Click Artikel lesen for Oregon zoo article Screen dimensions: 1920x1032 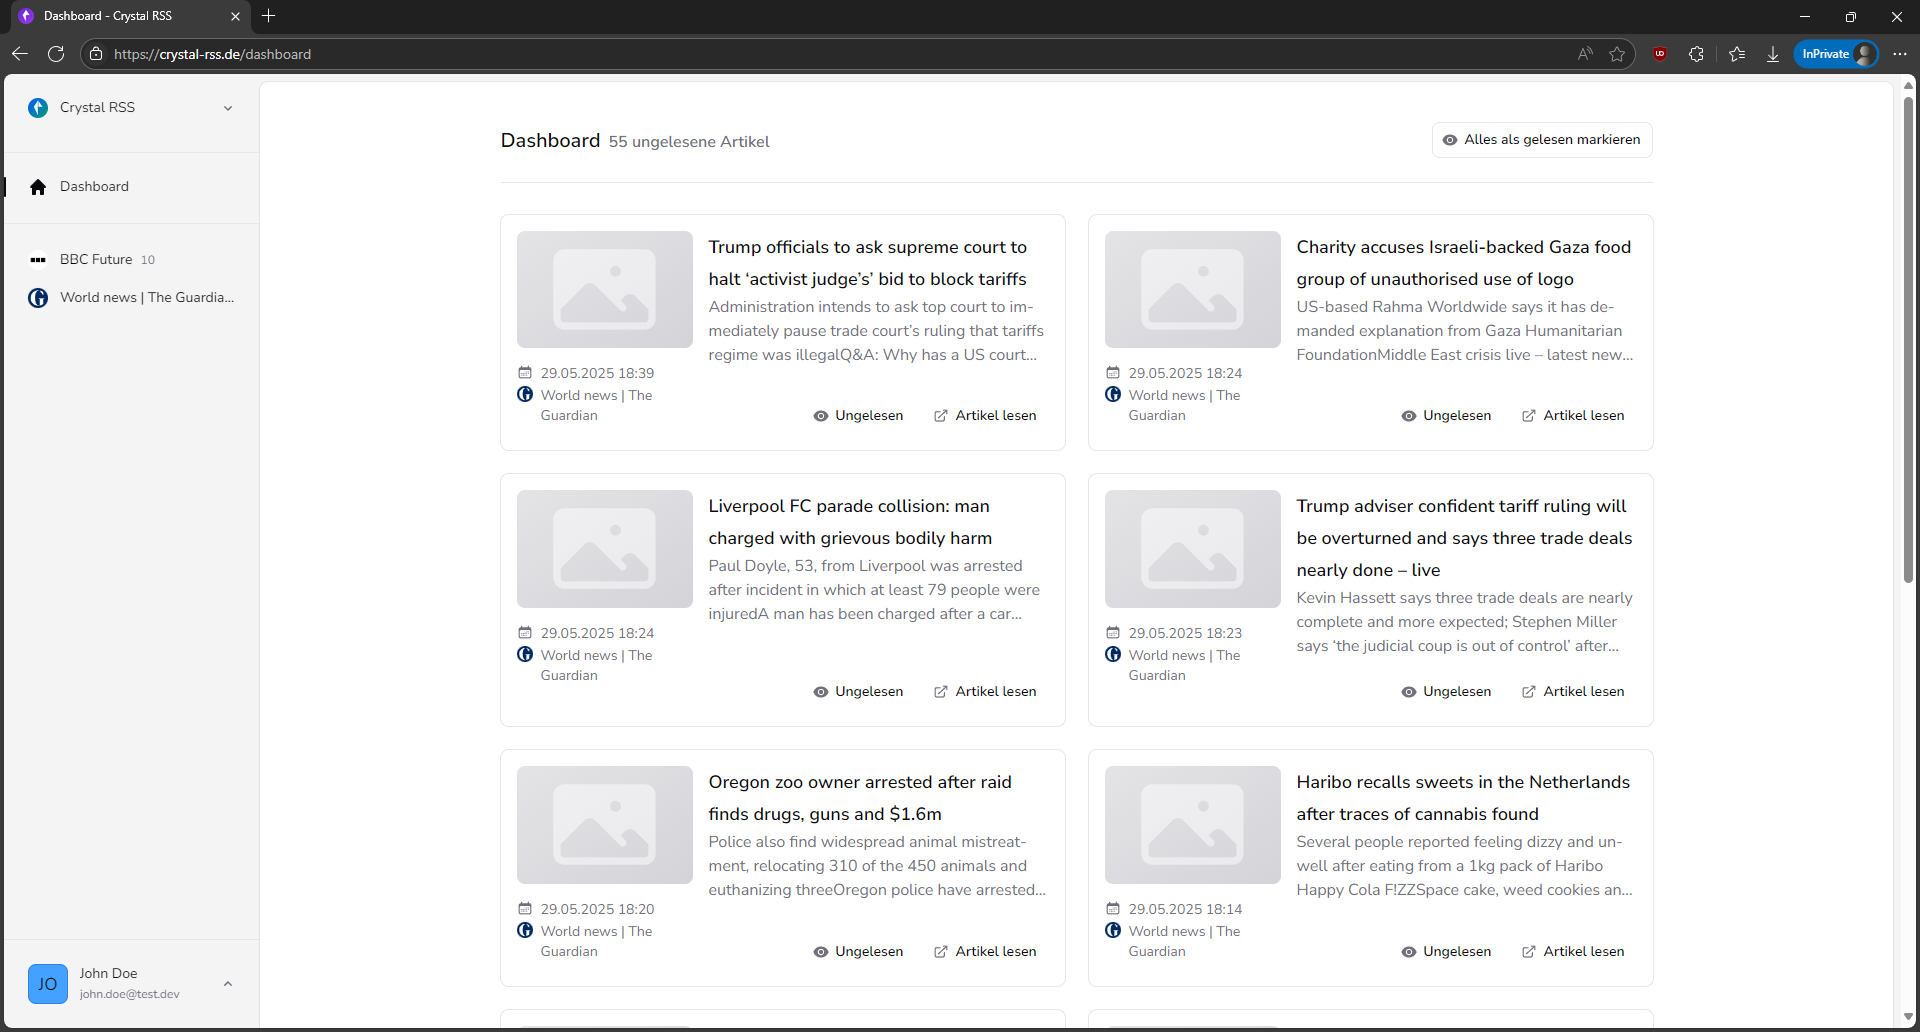tap(985, 952)
